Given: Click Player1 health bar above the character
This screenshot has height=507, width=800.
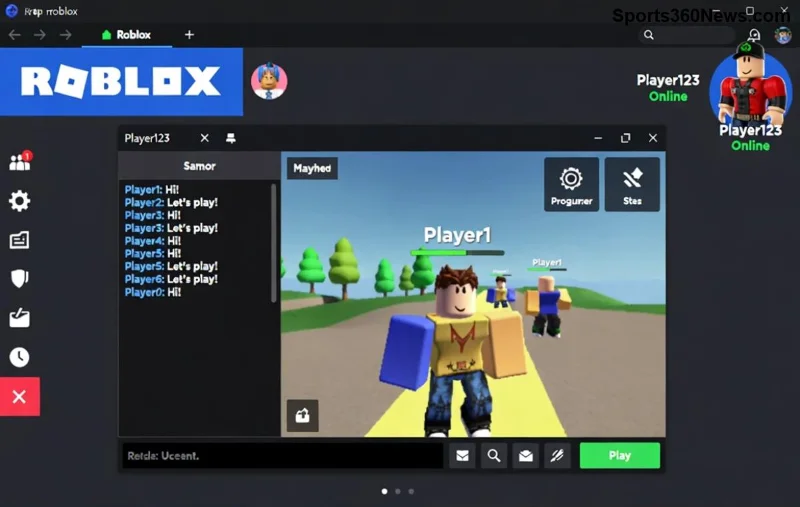Looking at the screenshot, I should [457, 252].
